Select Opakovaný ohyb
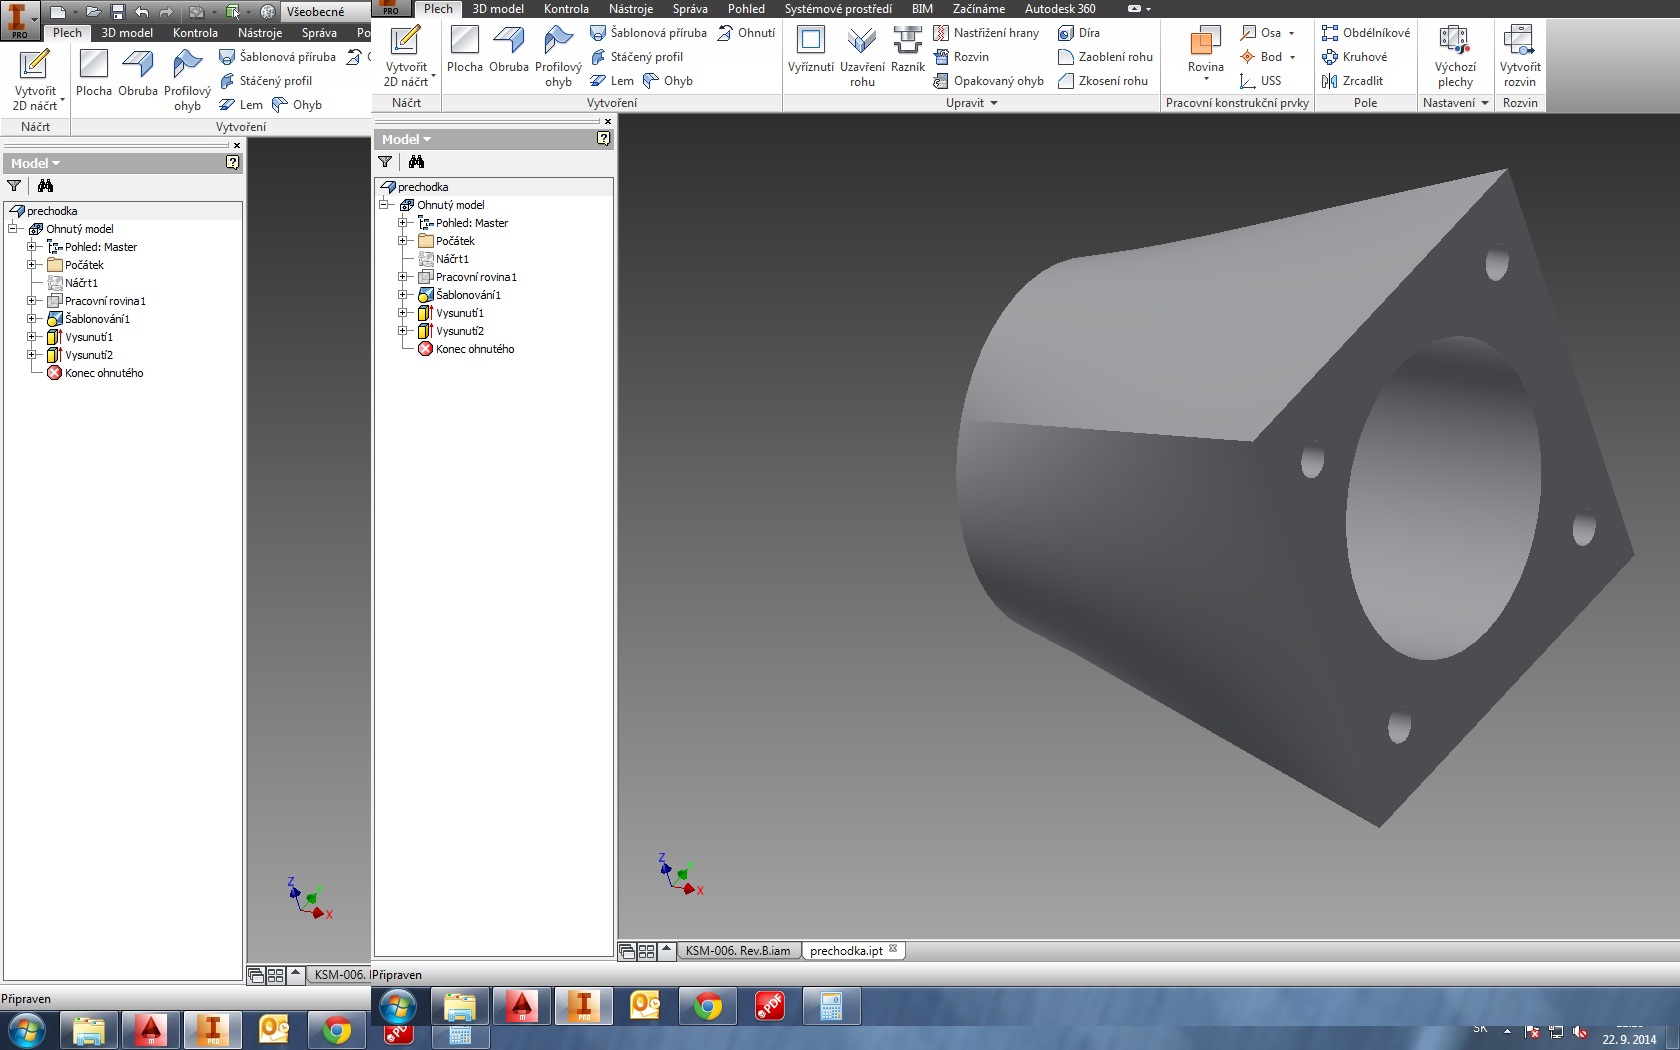The width and height of the screenshot is (1680, 1050). coord(989,81)
